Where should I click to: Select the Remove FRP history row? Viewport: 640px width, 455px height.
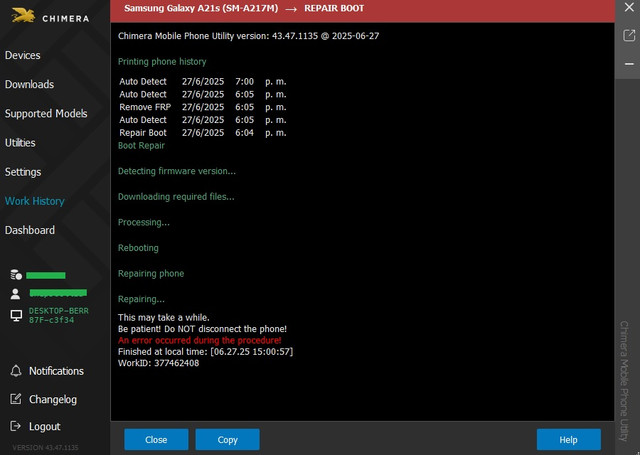tap(202, 107)
